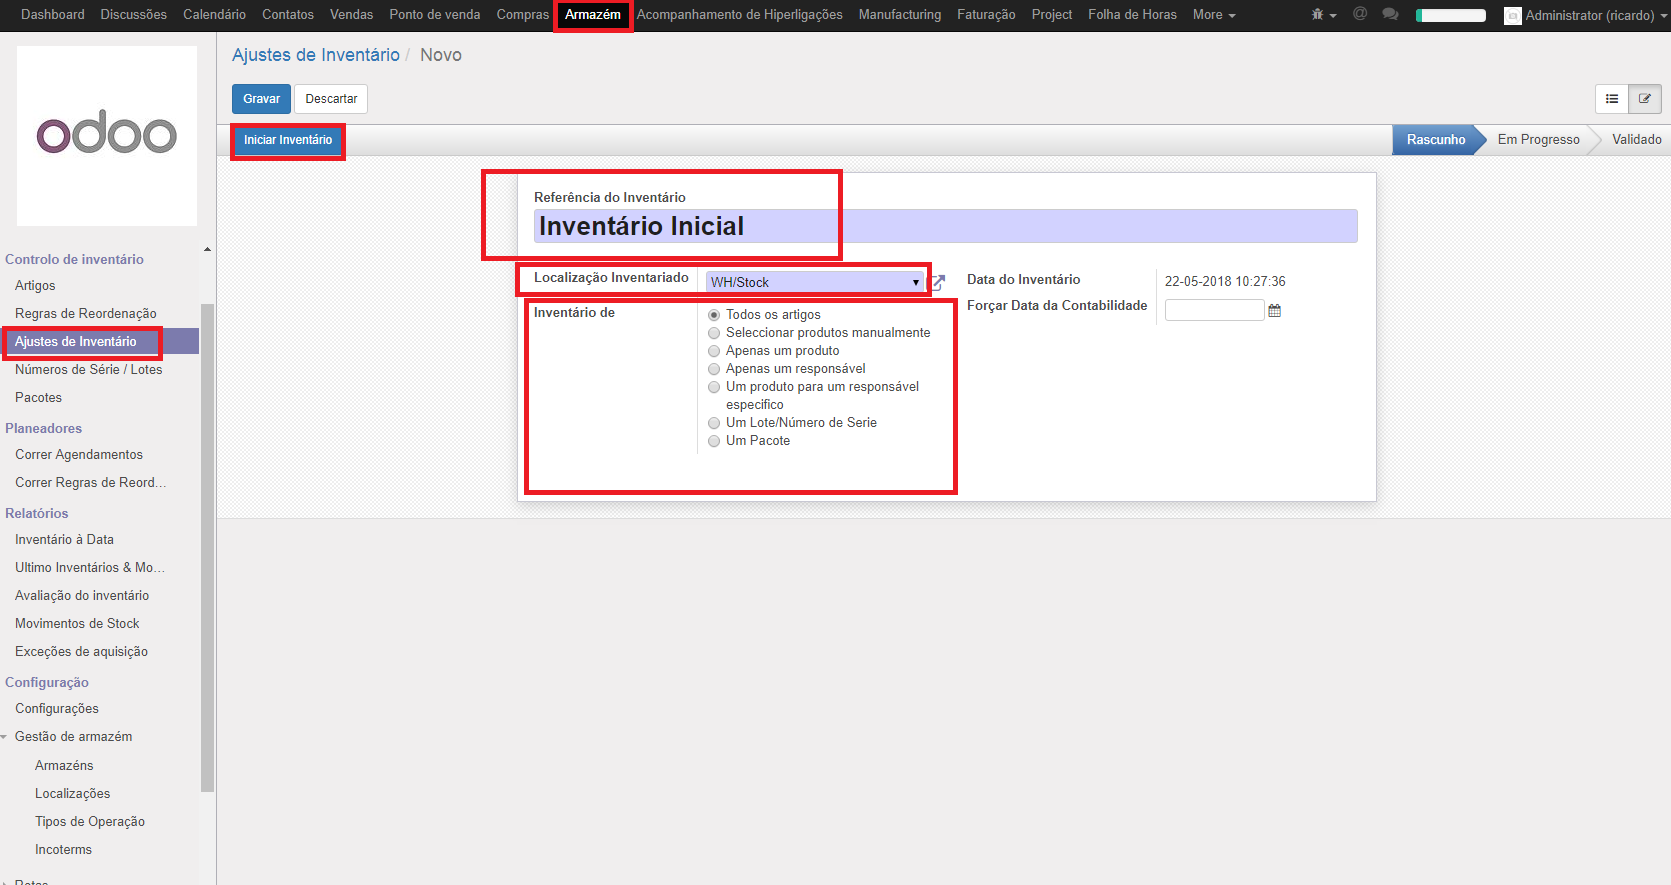The width and height of the screenshot is (1671, 885).
Task: Open the debug bug icon menu
Action: click(1323, 15)
